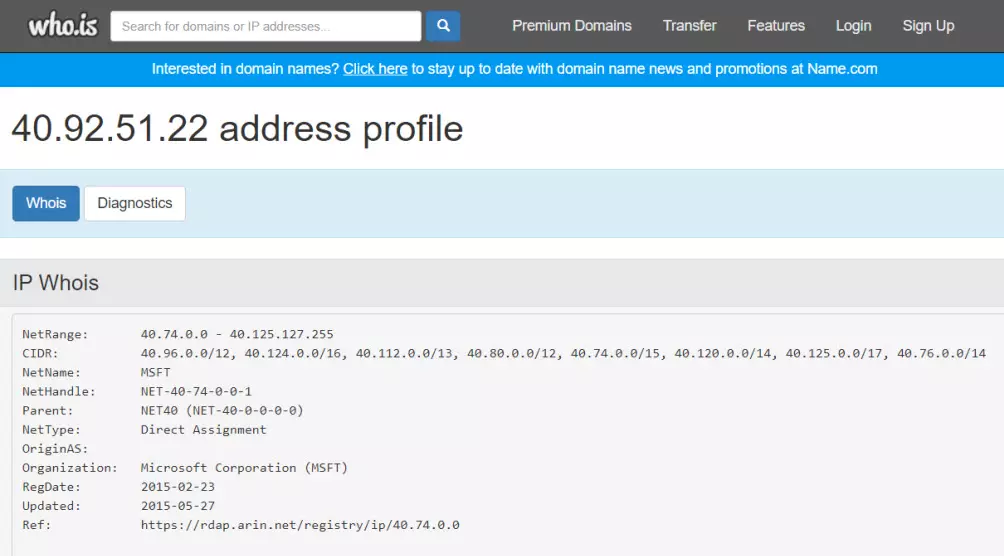Viewport: 1004px width, 556px height.
Task: Click the NetHandle value 'NET-40-74-0-0-1'
Action: coord(196,391)
